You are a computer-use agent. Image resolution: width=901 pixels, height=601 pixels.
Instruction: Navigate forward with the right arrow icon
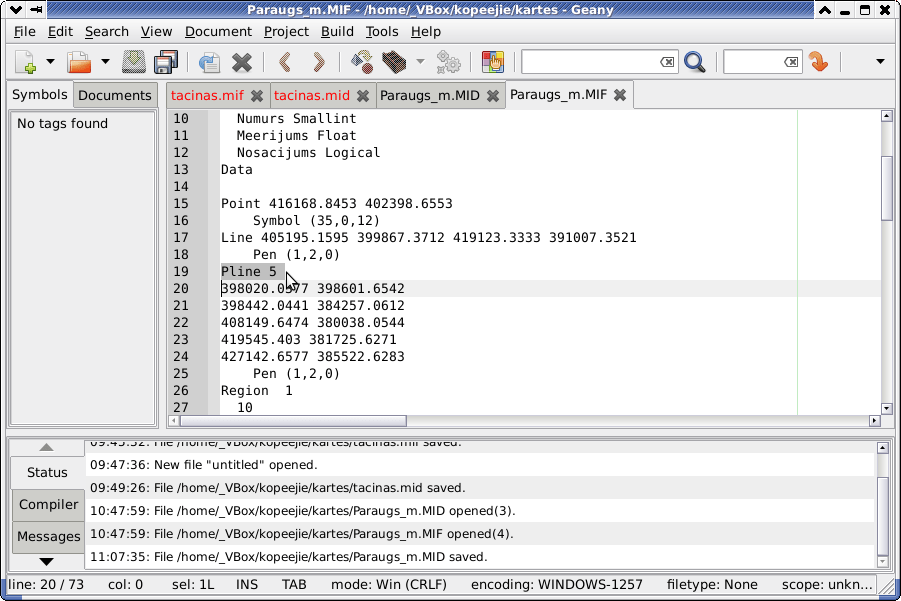tap(318, 61)
